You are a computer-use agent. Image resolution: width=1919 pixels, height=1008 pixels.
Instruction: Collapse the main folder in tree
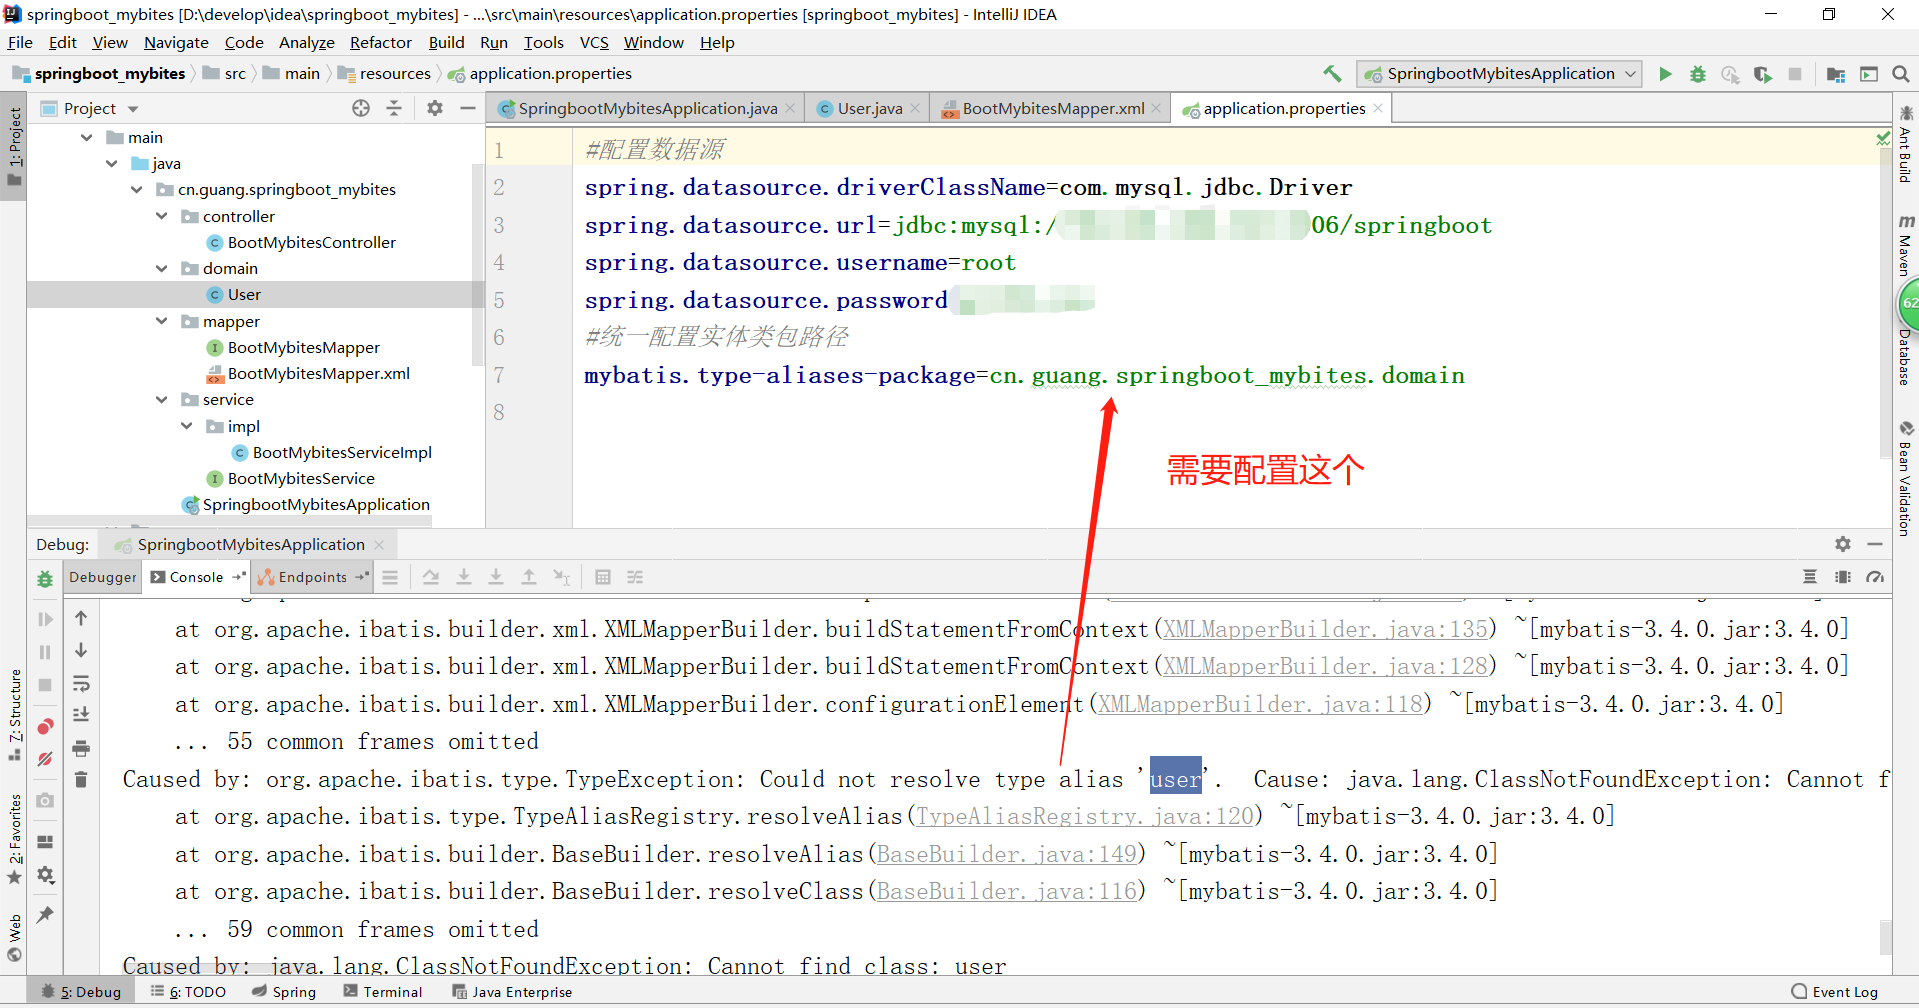[87, 137]
